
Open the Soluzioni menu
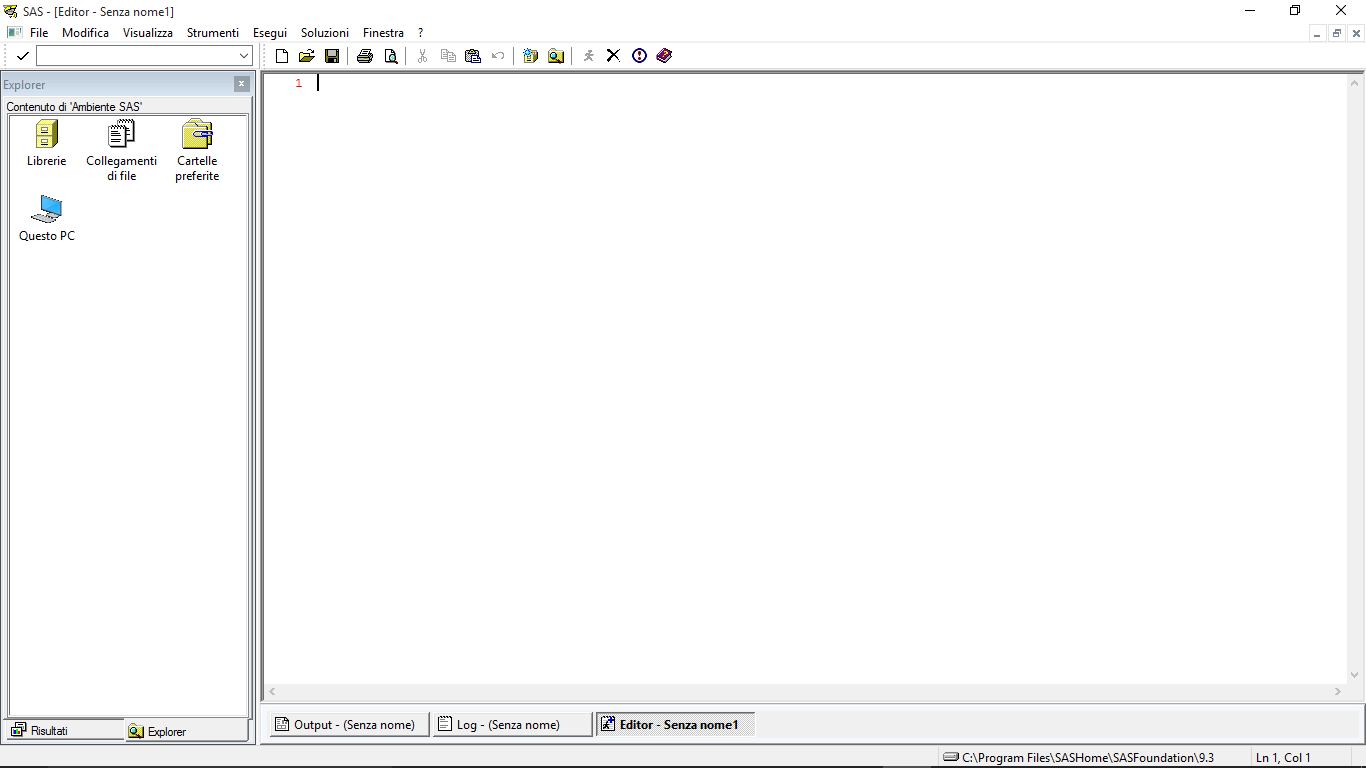tap(324, 32)
